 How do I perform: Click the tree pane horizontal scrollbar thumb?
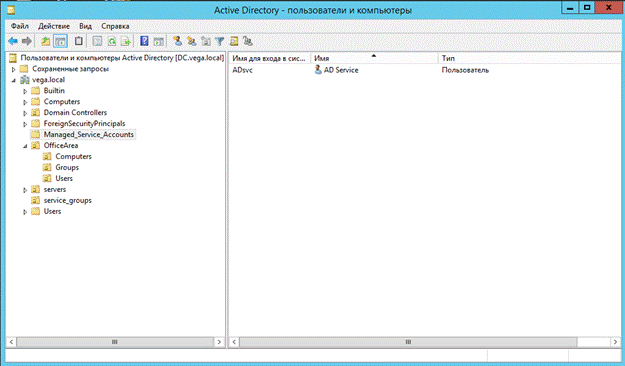[115, 342]
